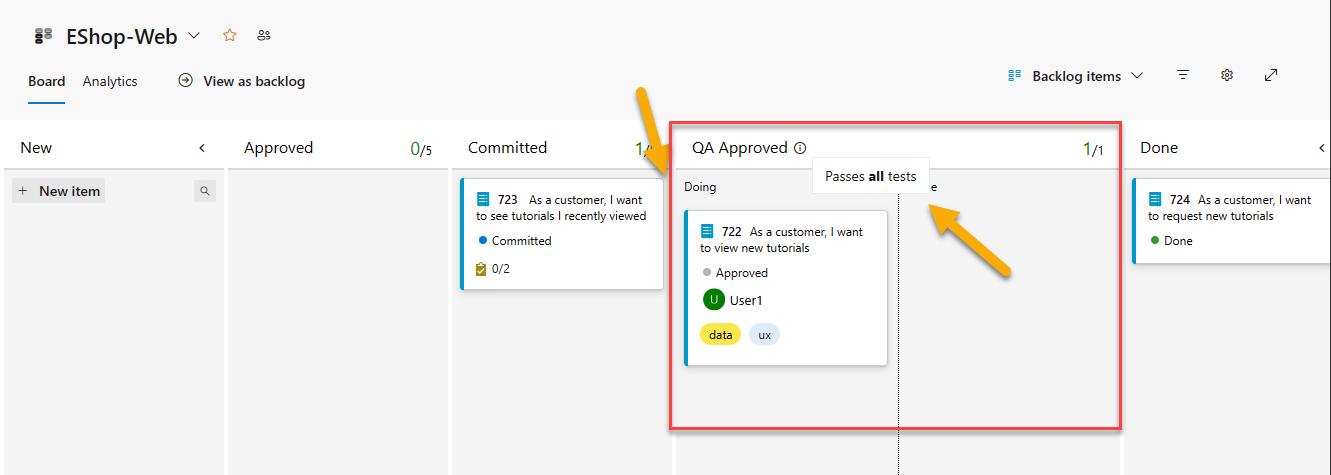Viewport: 1331px width, 475px height.
Task: Open task checklist icon on item 723
Action: point(481,269)
